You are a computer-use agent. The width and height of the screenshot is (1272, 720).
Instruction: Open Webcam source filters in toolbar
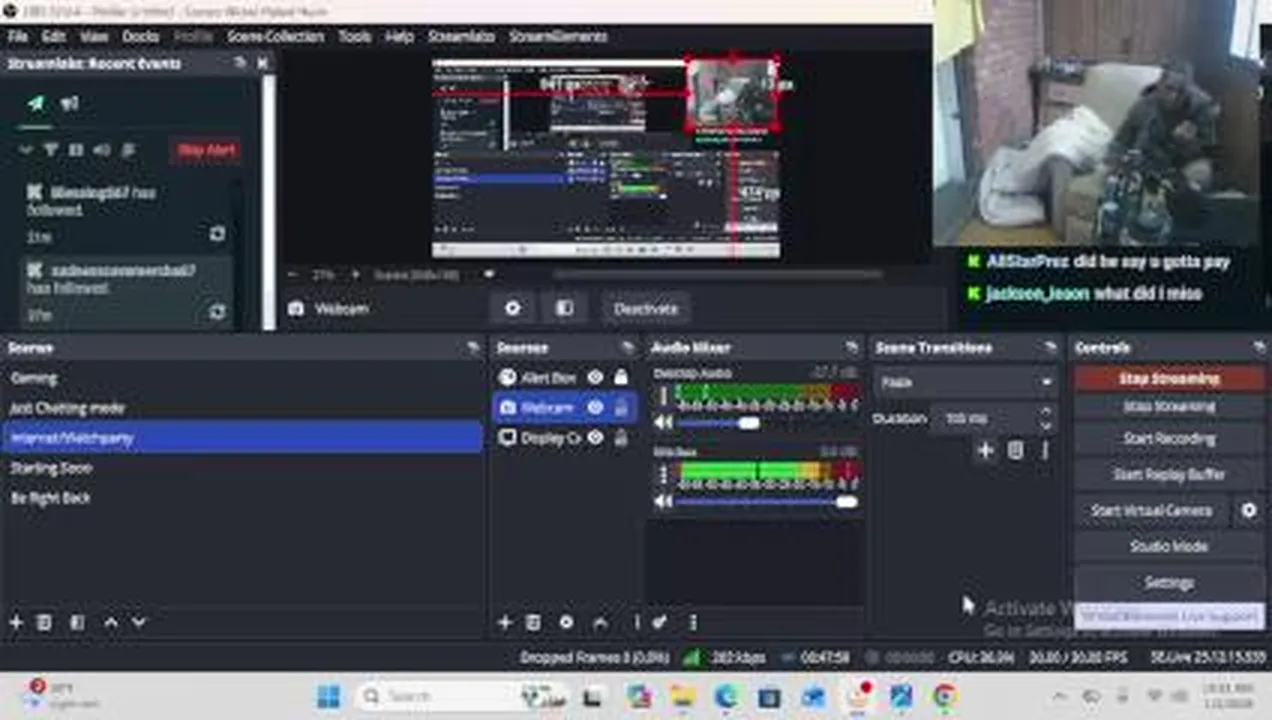coord(565,308)
